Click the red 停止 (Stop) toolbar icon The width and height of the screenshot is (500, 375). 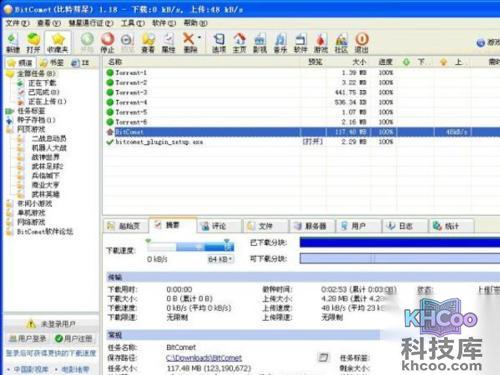(107, 43)
